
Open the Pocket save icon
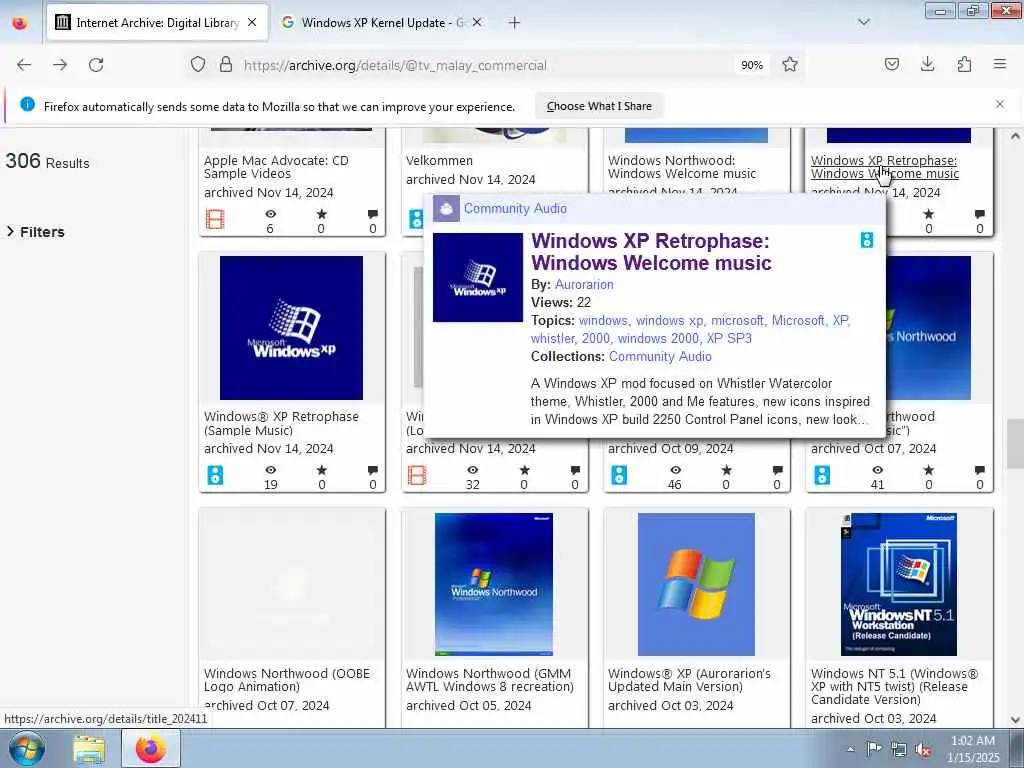pyautogui.click(x=892, y=65)
